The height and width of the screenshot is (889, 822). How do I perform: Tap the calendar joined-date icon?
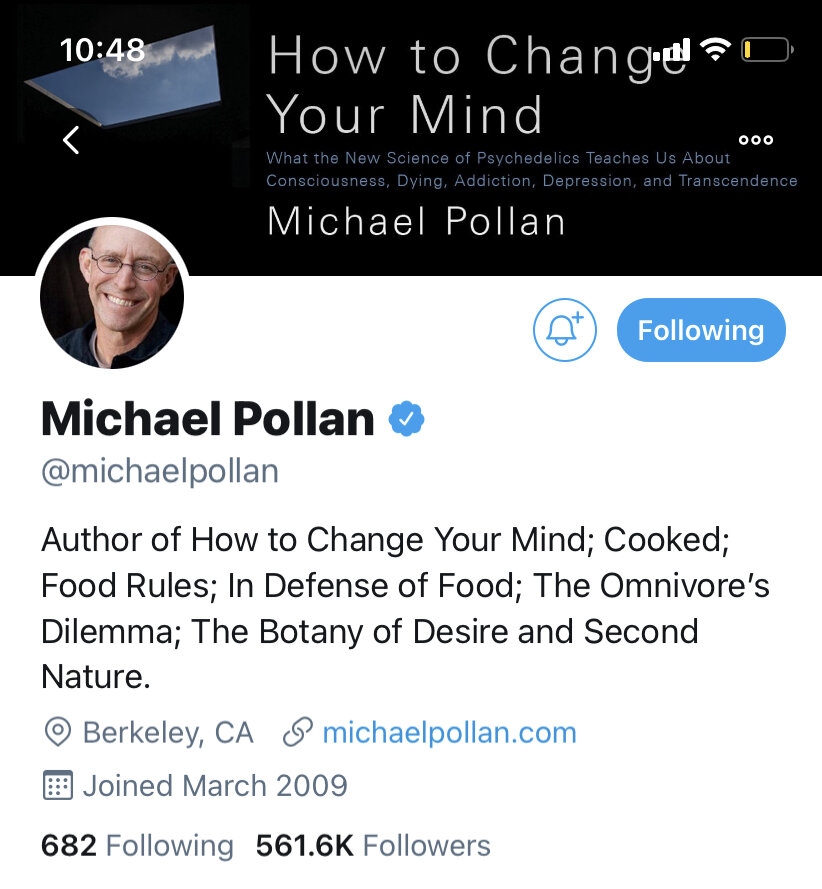click(58, 785)
